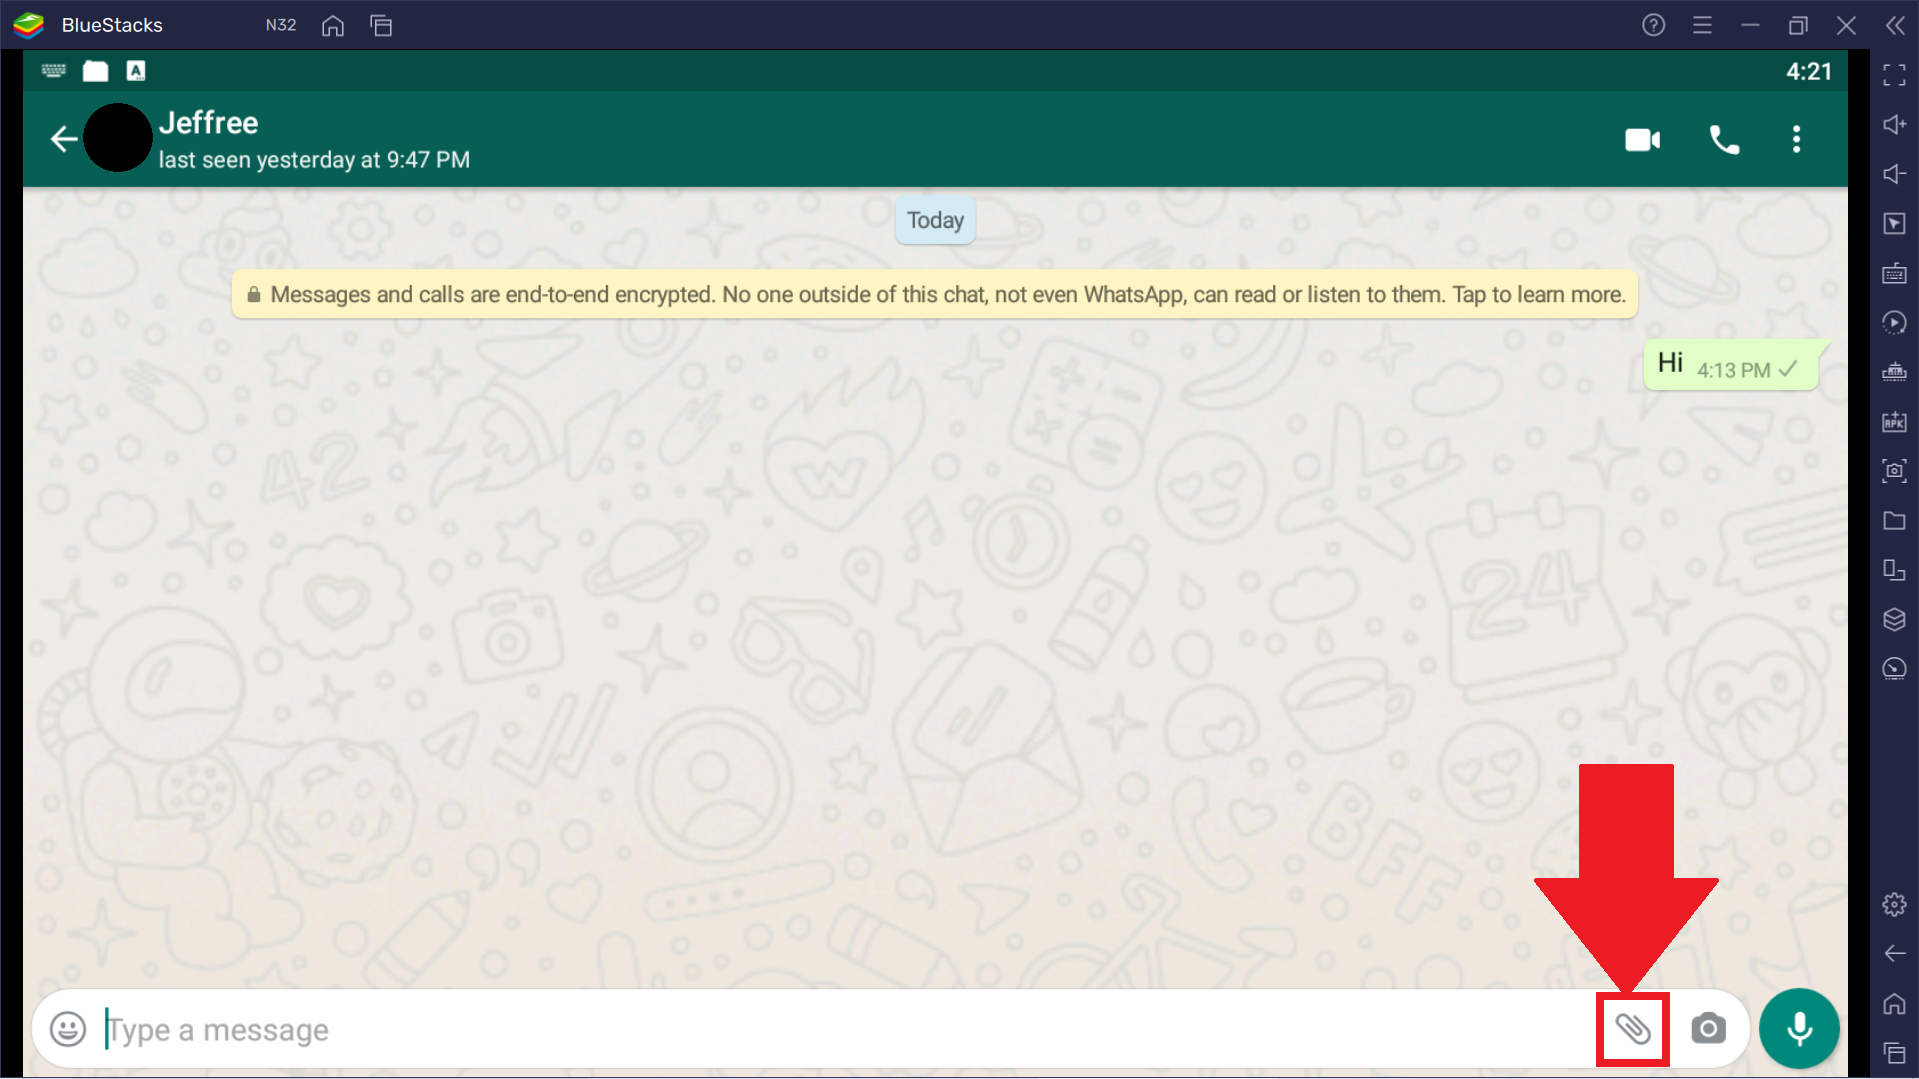
Task: Open BlueStacks multi-instance windows icon in title bar
Action: [381, 25]
